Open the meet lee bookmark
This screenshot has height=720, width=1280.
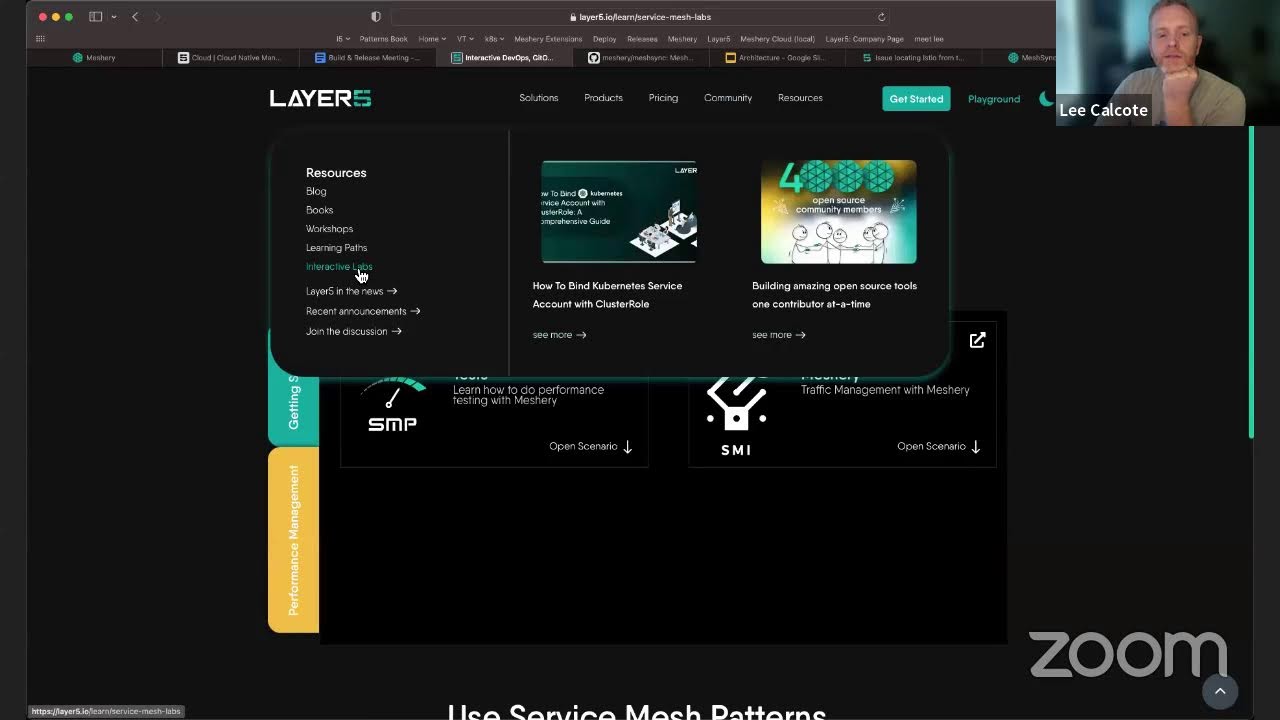(929, 39)
